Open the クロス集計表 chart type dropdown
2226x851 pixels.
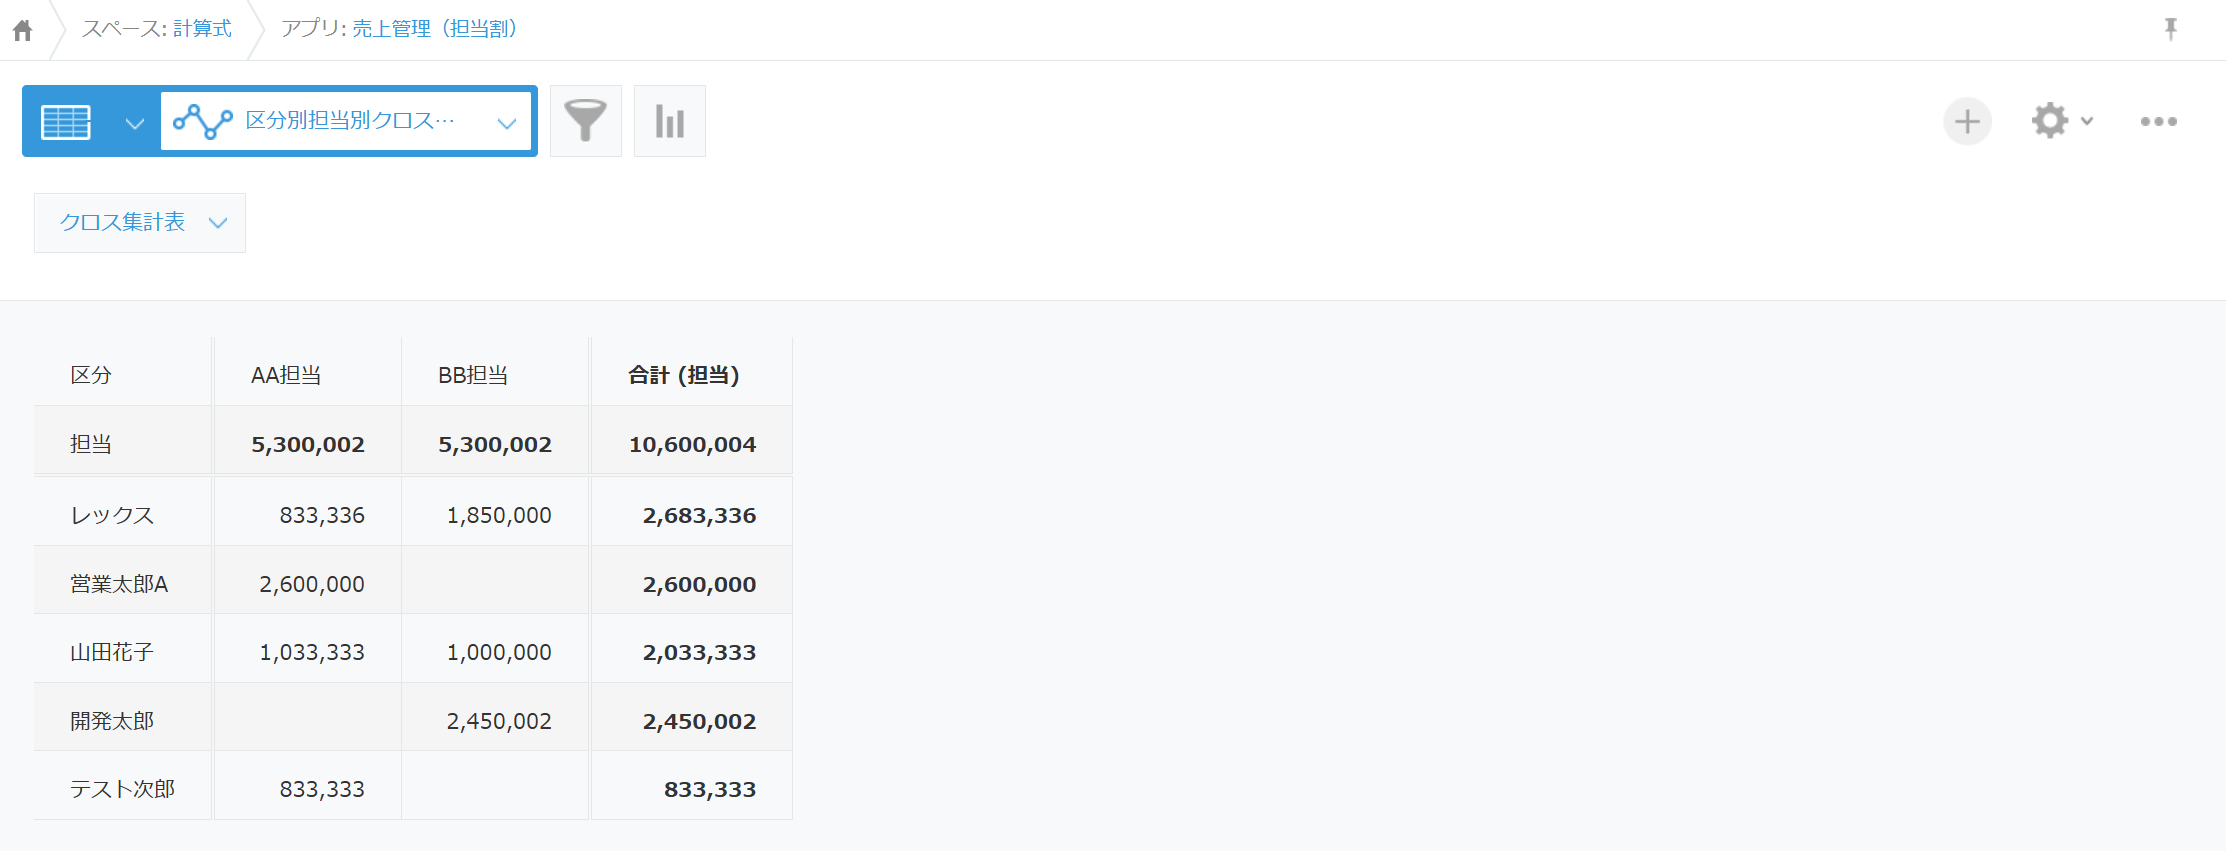tap(140, 223)
